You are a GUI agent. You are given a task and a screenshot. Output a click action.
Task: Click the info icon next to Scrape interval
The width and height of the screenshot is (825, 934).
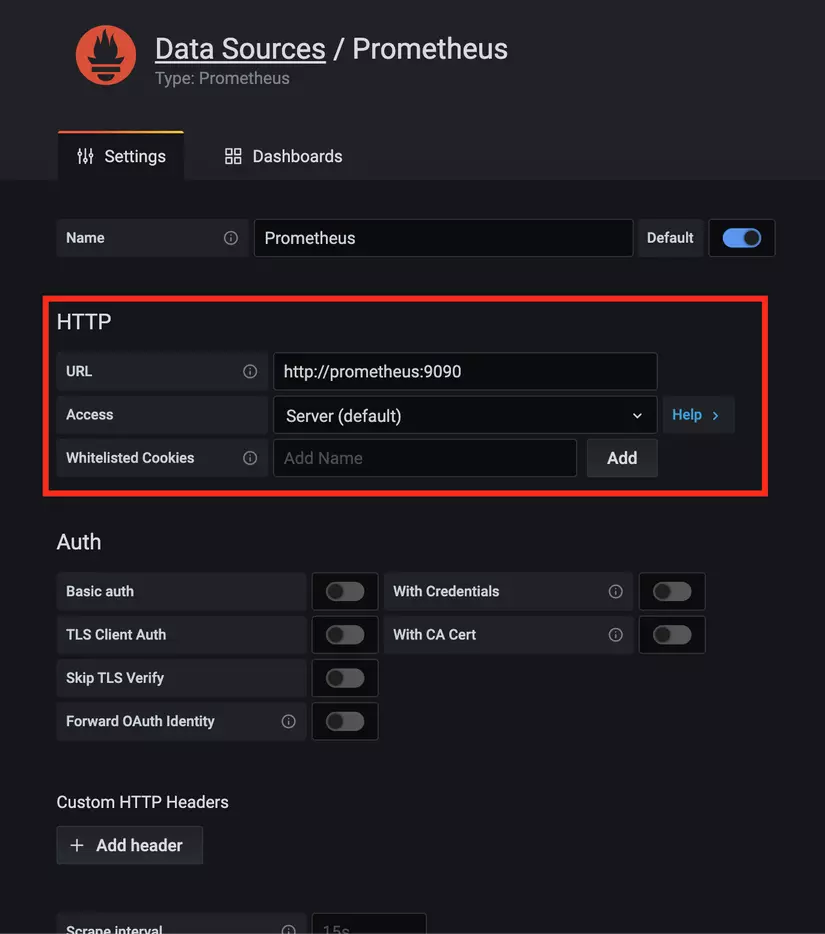[x=288, y=929]
